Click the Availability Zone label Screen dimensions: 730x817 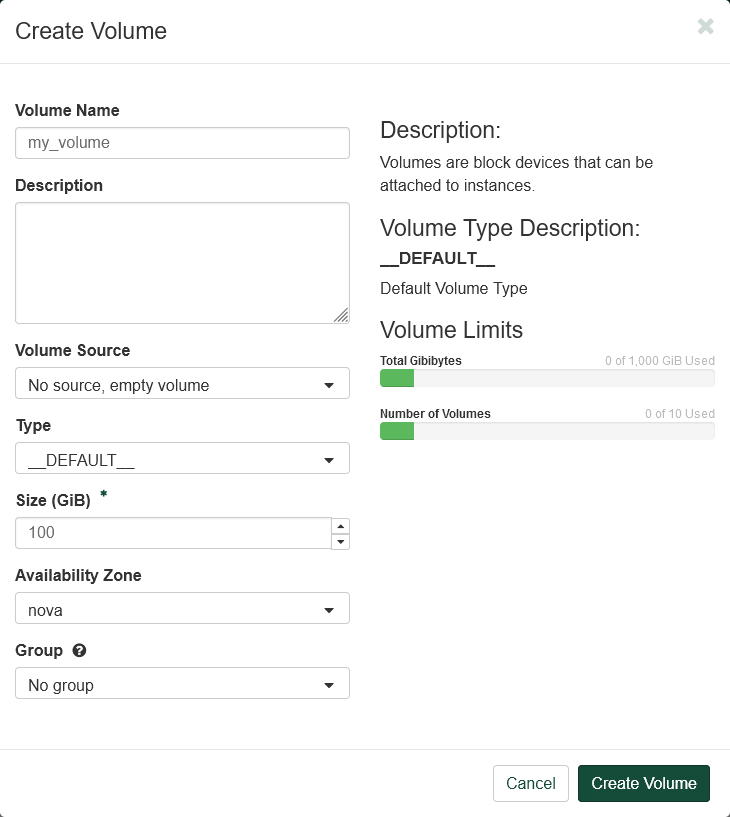78,575
